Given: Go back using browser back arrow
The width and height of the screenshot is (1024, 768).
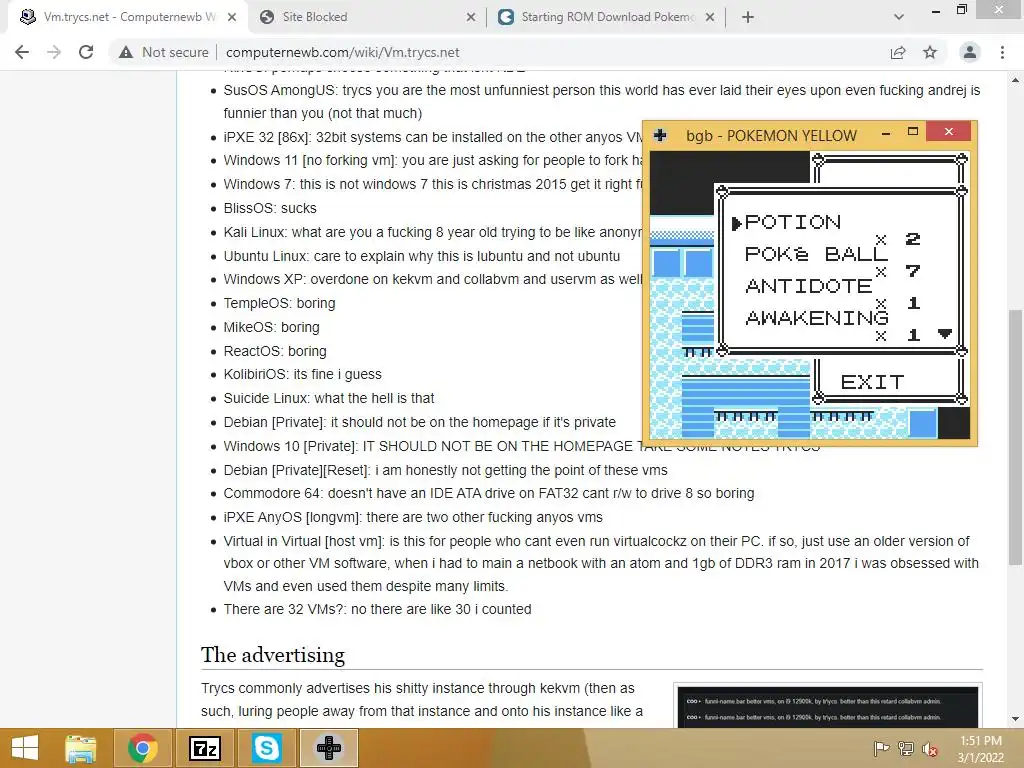Looking at the screenshot, I should pos(22,52).
